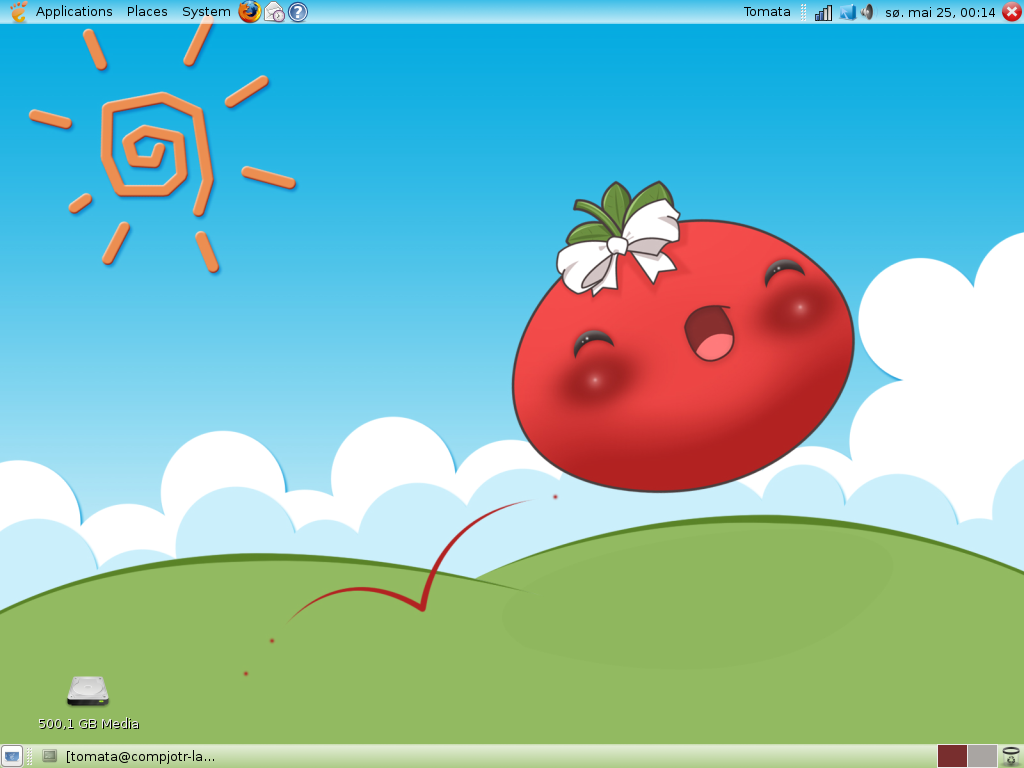The height and width of the screenshot is (768, 1024).
Task: Click the Show Desktop button
Action: (12, 756)
